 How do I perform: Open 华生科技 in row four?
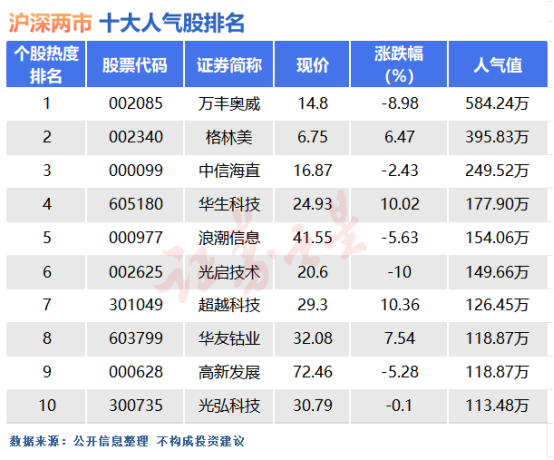pyautogui.click(x=229, y=204)
